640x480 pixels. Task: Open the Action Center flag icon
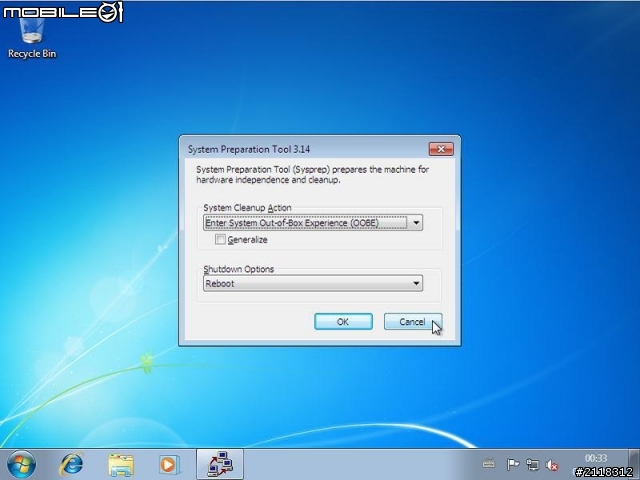(x=512, y=464)
